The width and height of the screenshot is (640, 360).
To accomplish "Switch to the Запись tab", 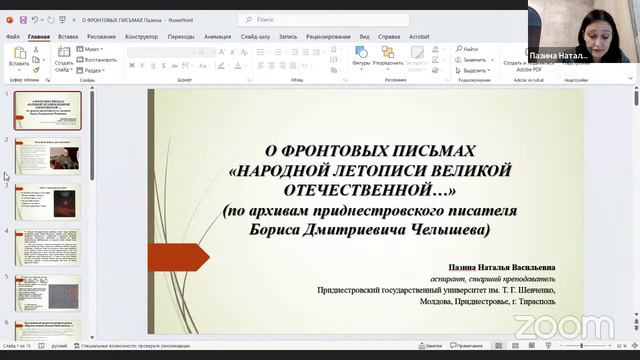I will point(288,37).
